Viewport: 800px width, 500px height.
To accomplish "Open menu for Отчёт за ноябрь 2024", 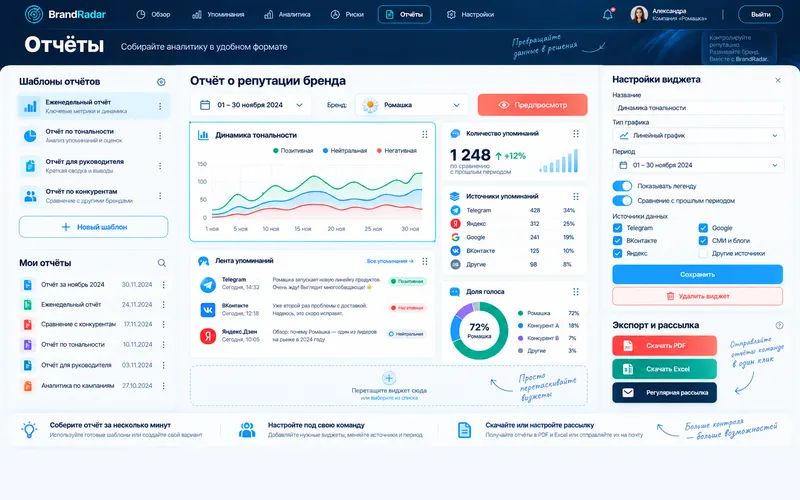I will [x=164, y=285].
